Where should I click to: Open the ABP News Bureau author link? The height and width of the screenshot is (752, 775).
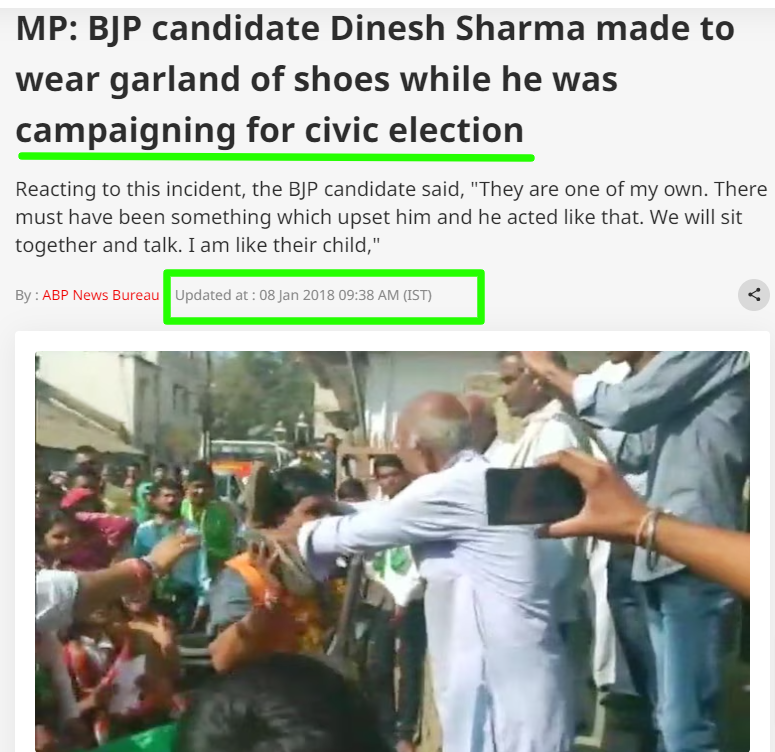[100, 295]
